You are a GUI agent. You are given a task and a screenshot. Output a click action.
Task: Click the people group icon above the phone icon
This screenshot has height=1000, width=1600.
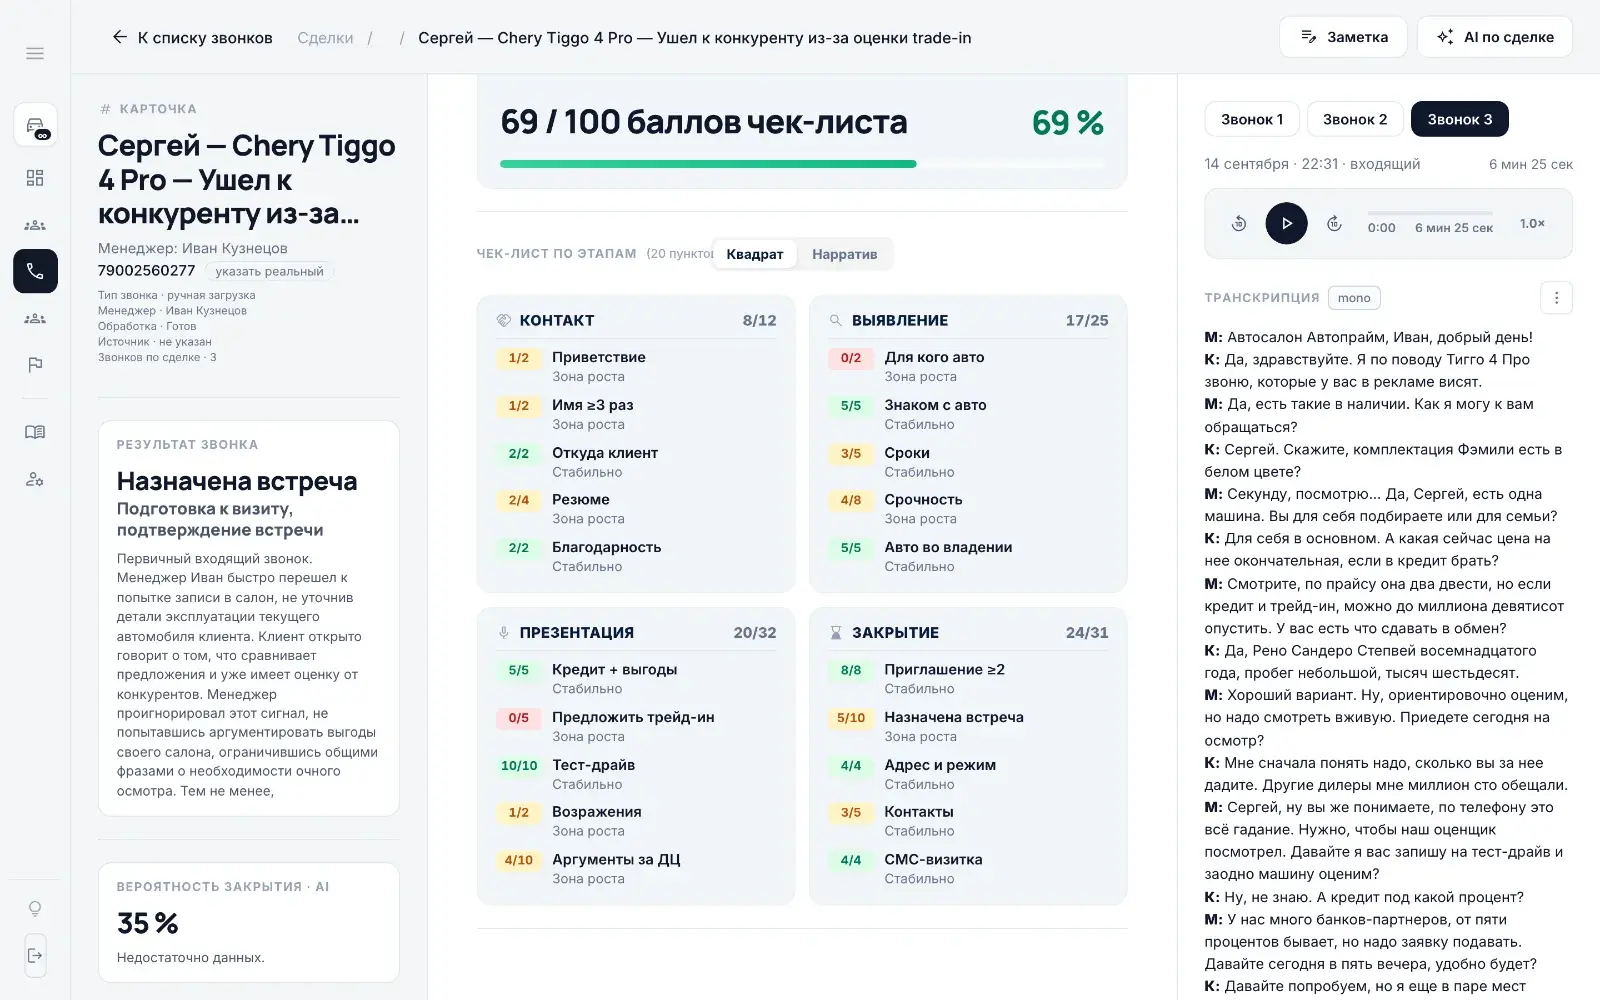coord(35,225)
